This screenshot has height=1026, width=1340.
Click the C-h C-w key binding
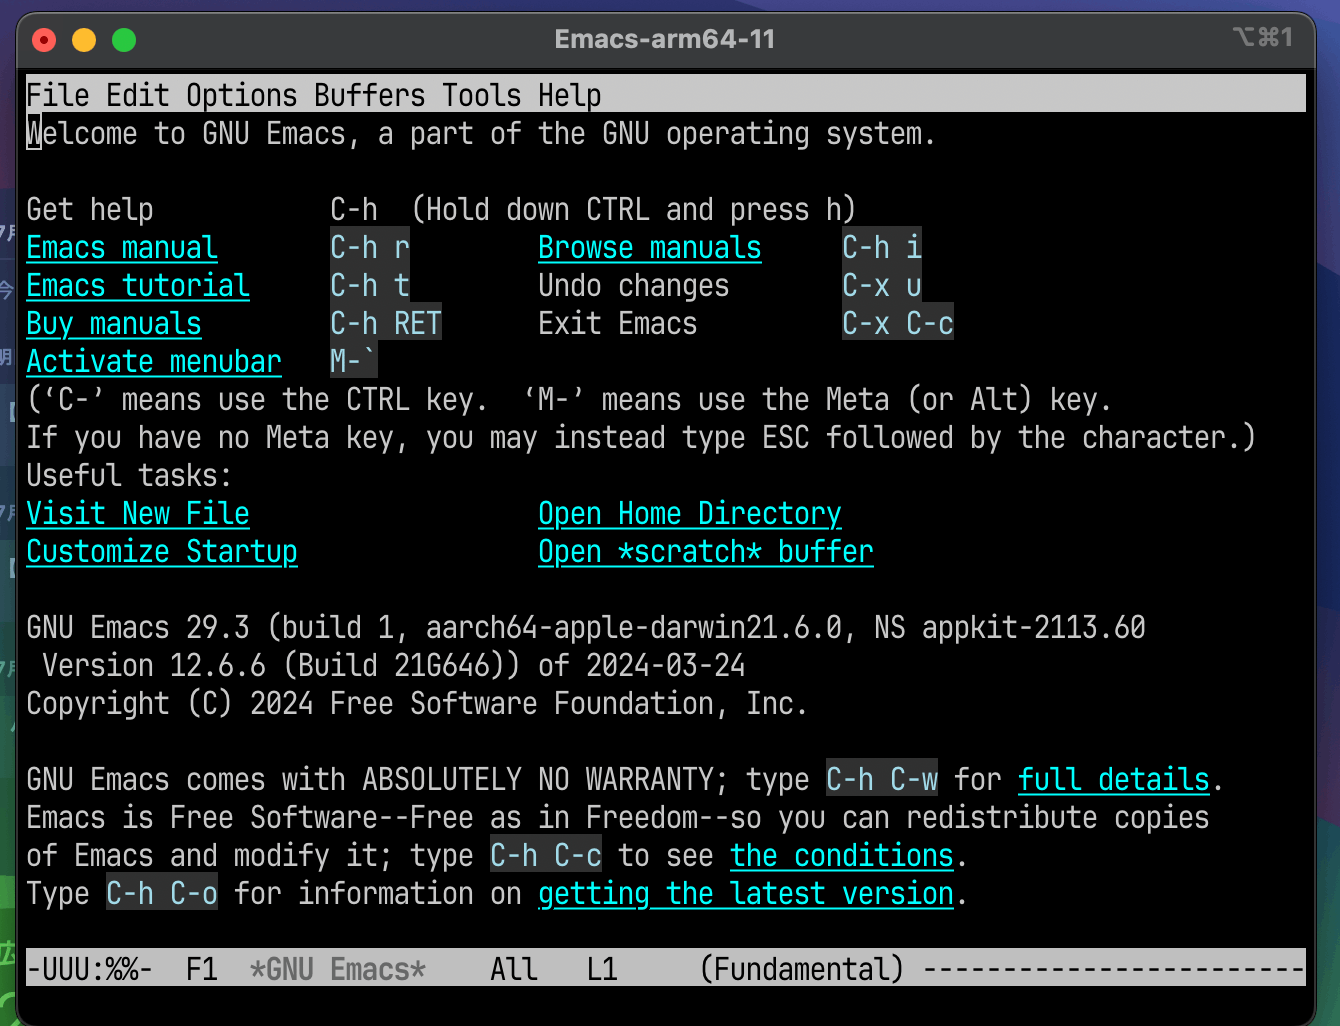point(882,779)
